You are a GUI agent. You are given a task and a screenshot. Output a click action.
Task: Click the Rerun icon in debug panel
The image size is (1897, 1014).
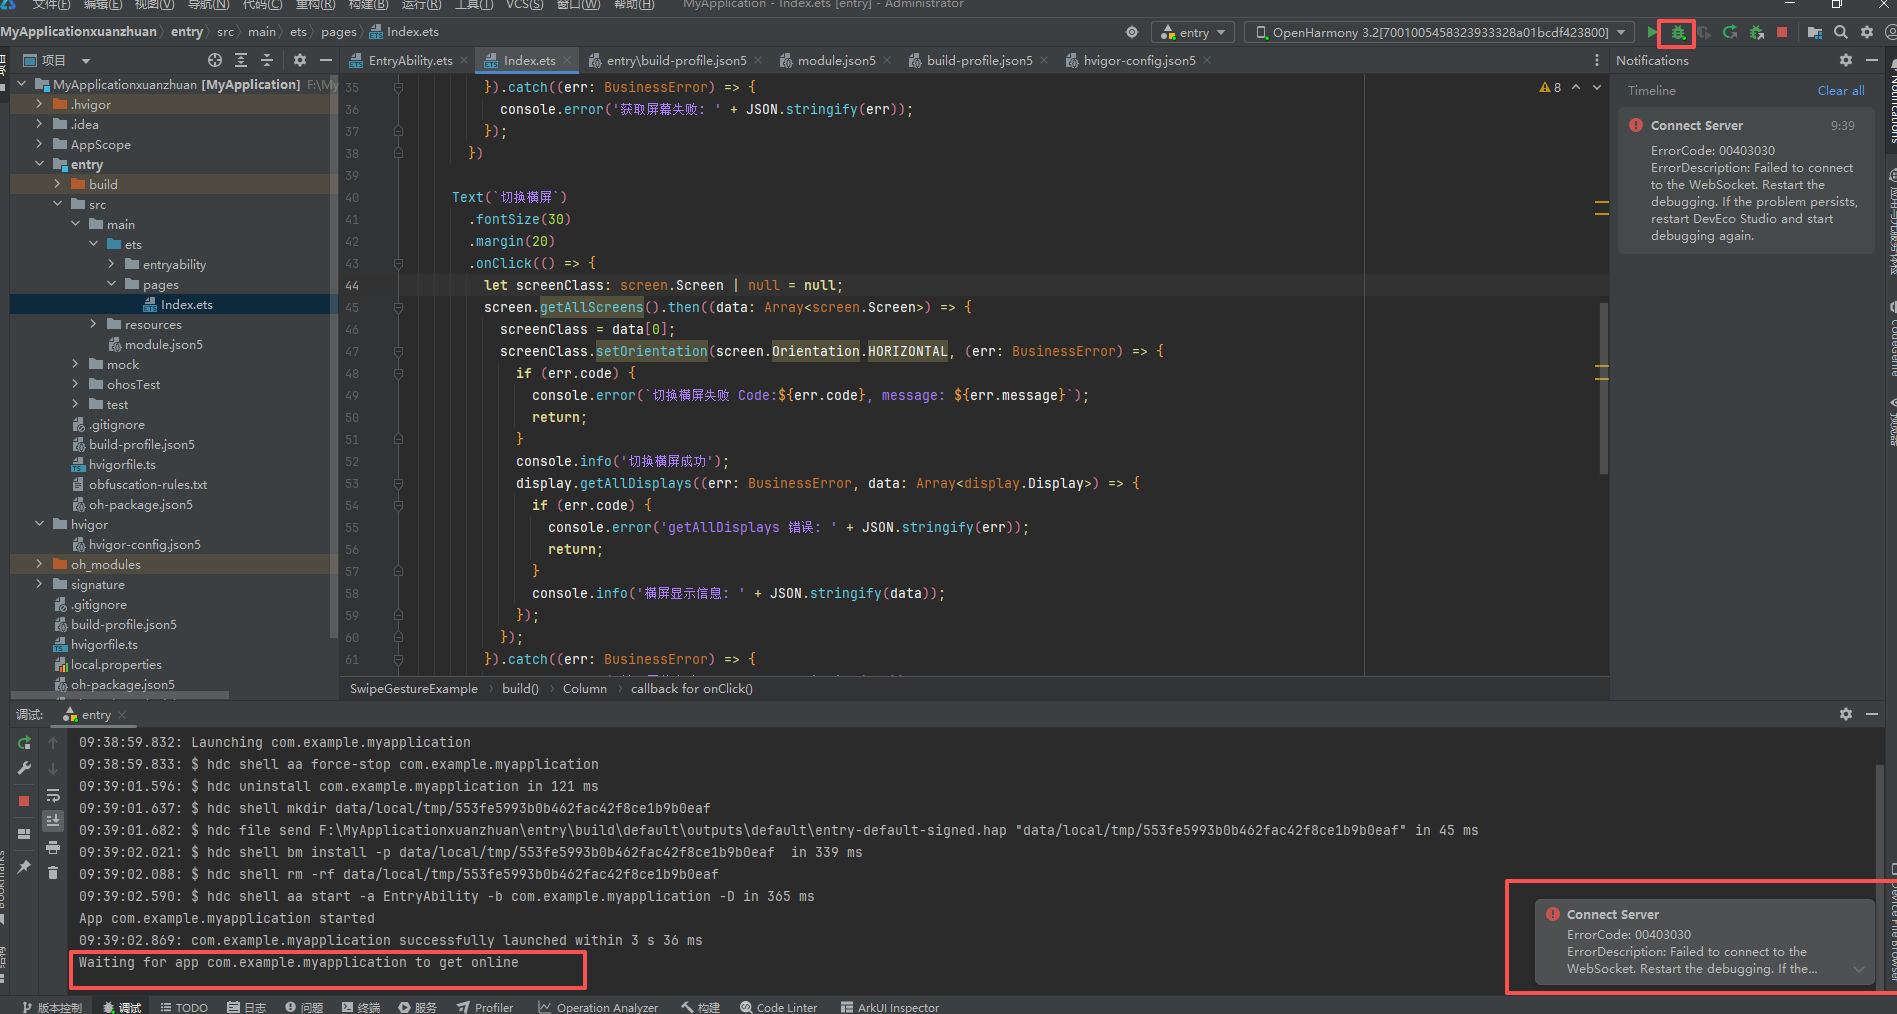tap(24, 743)
